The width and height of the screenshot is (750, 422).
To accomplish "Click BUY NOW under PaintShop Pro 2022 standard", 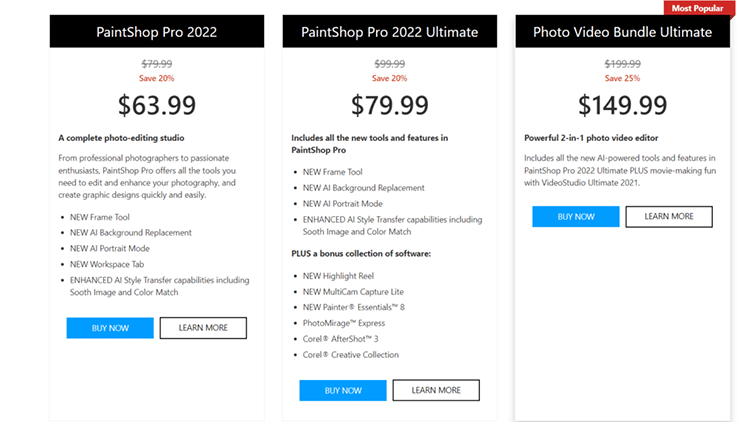I will [110, 328].
